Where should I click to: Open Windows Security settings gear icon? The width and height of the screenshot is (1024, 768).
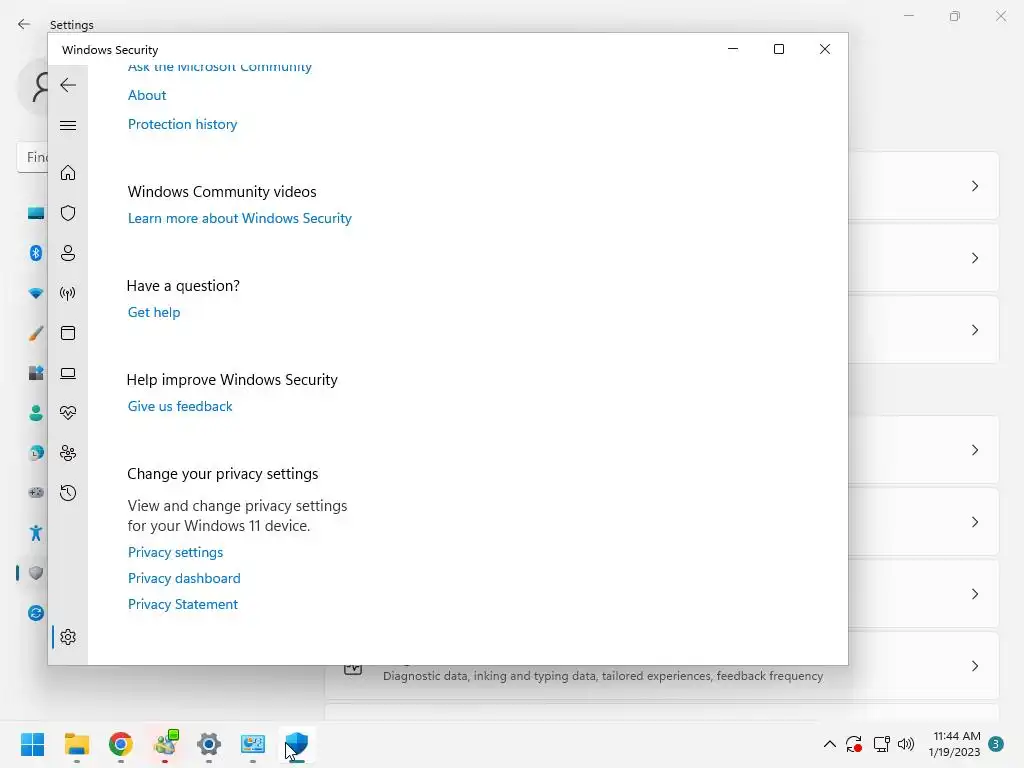68,637
